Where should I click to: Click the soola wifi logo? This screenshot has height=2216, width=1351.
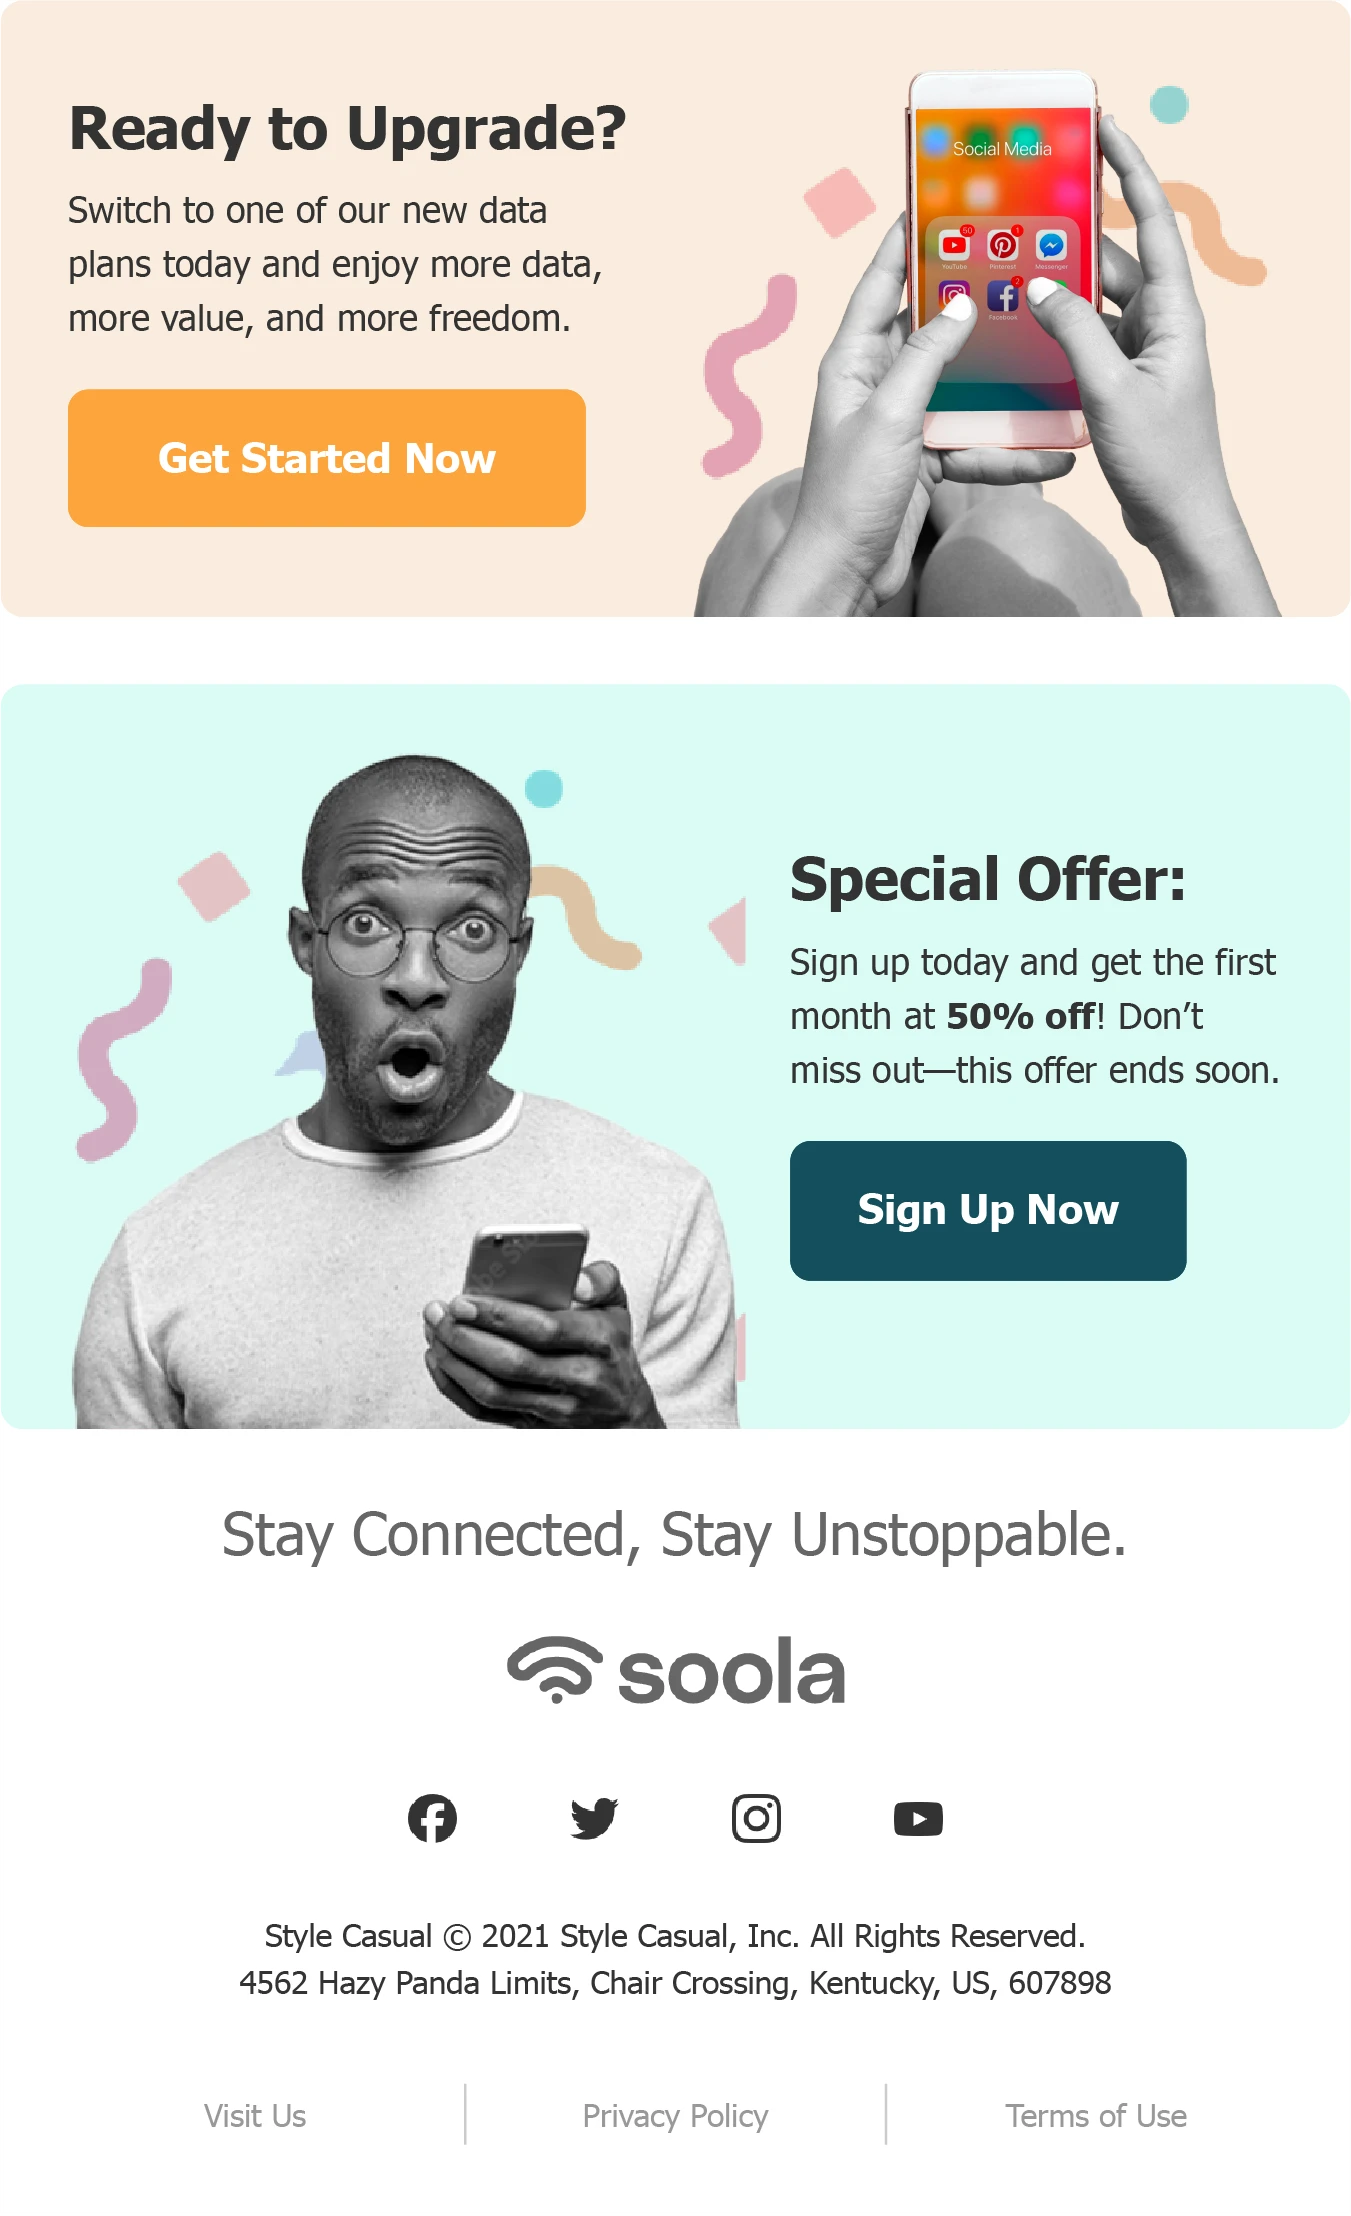tap(676, 1670)
